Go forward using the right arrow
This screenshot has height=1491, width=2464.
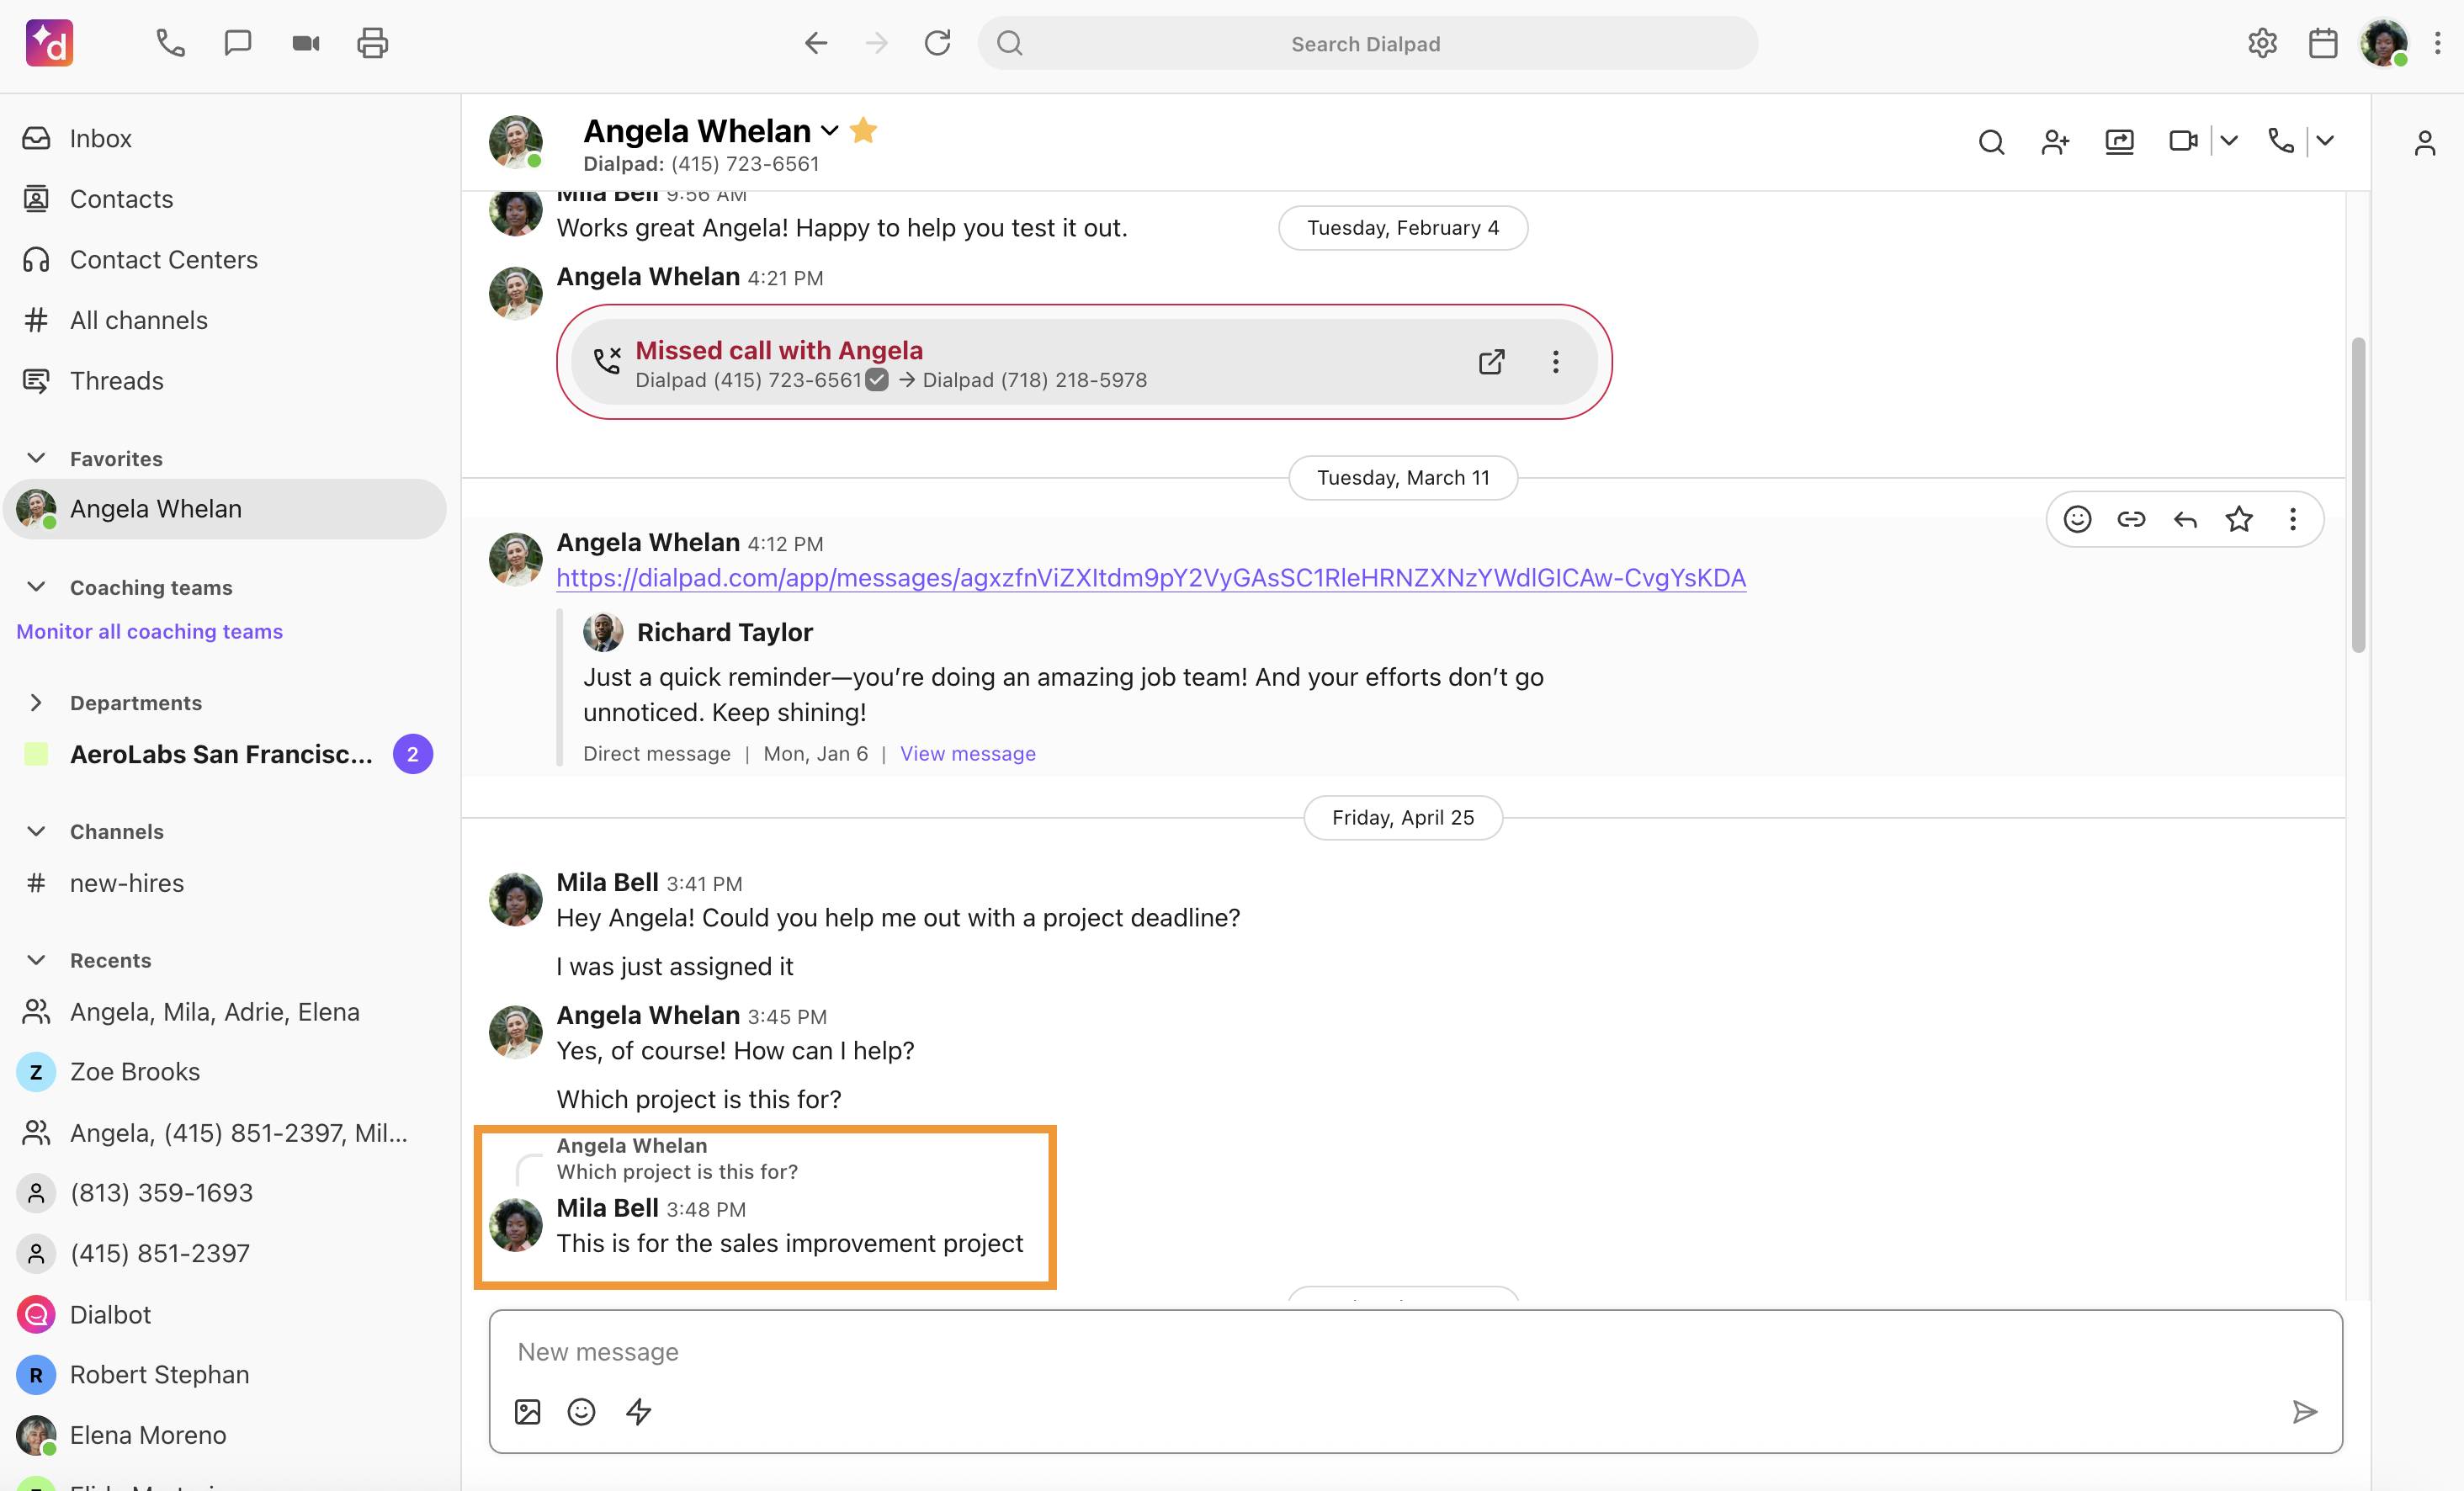pos(877,43)
